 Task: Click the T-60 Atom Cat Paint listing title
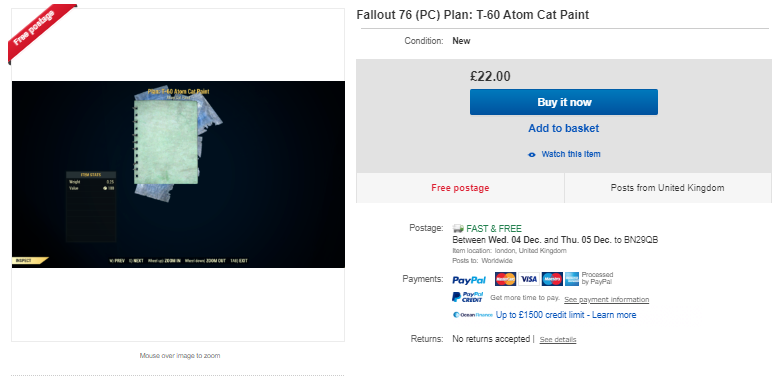click(472, 15)
